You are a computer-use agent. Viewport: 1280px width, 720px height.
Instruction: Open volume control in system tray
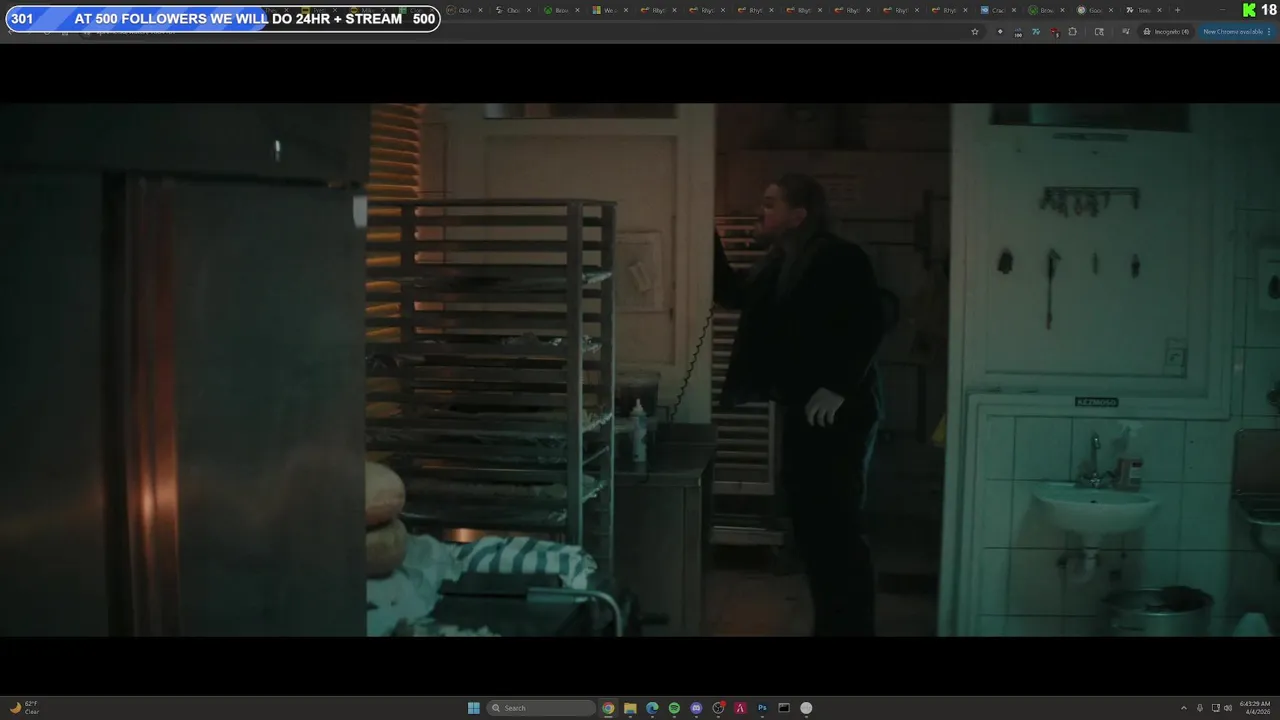coord(1228,708)
